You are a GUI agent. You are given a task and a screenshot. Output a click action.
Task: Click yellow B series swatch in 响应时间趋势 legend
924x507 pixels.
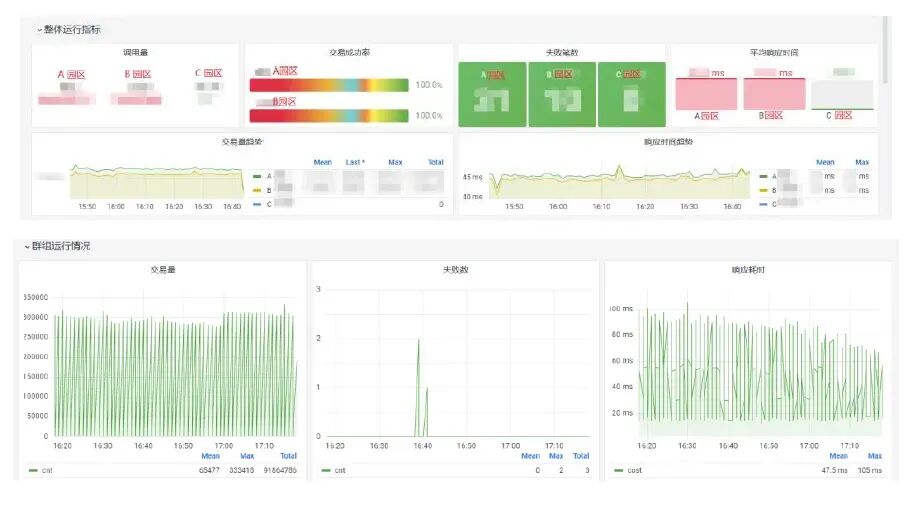click(763, 190)
